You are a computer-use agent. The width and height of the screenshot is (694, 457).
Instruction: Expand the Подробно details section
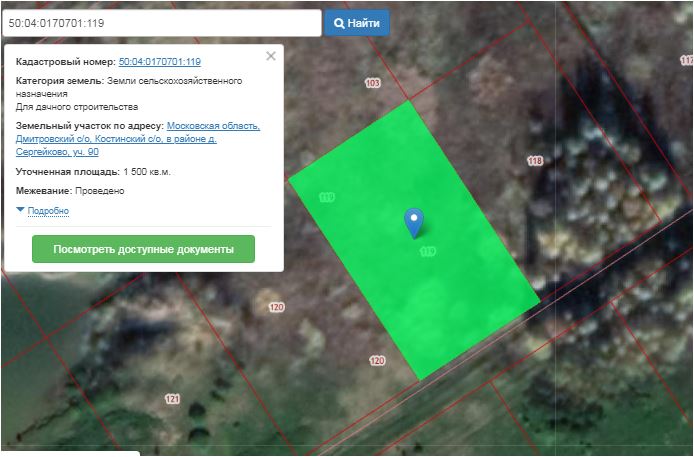point(48,211)
